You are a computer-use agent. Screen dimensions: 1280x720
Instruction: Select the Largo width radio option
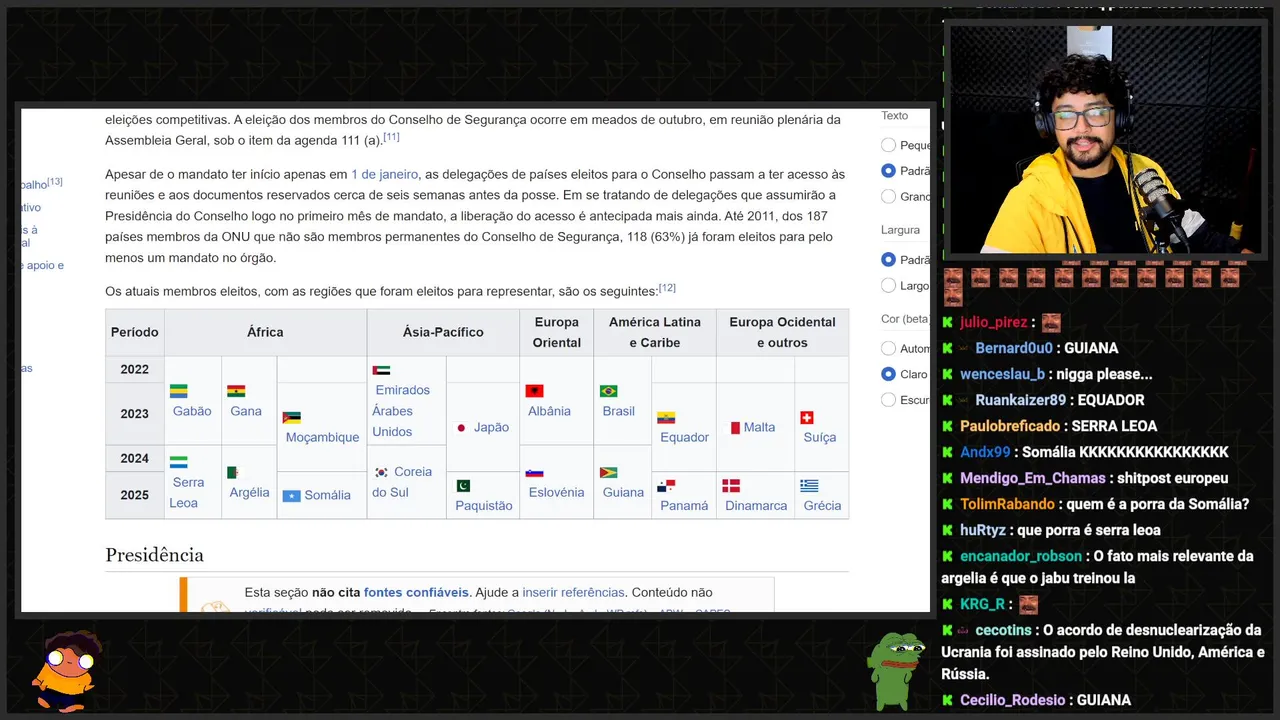(x=888, y=285)
